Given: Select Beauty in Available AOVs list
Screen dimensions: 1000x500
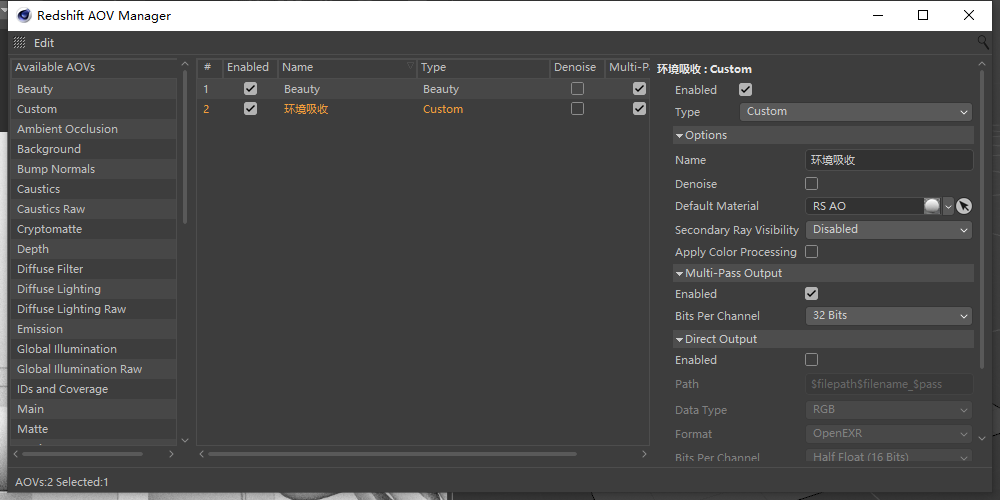Looking at the screenshot, I should pyautogui.click(x=94, y=89).
